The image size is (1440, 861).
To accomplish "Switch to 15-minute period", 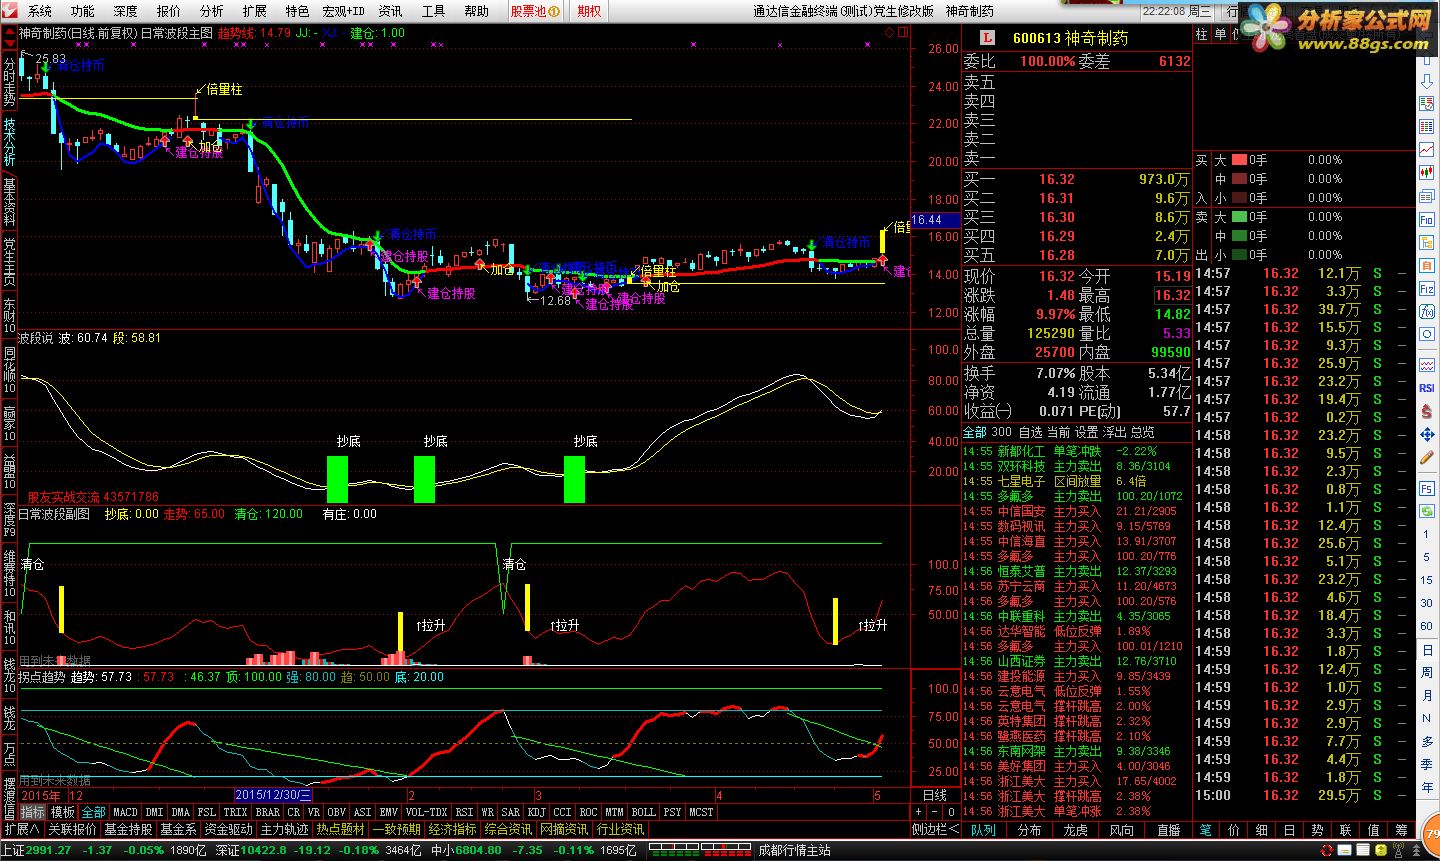I will 1427,580.
